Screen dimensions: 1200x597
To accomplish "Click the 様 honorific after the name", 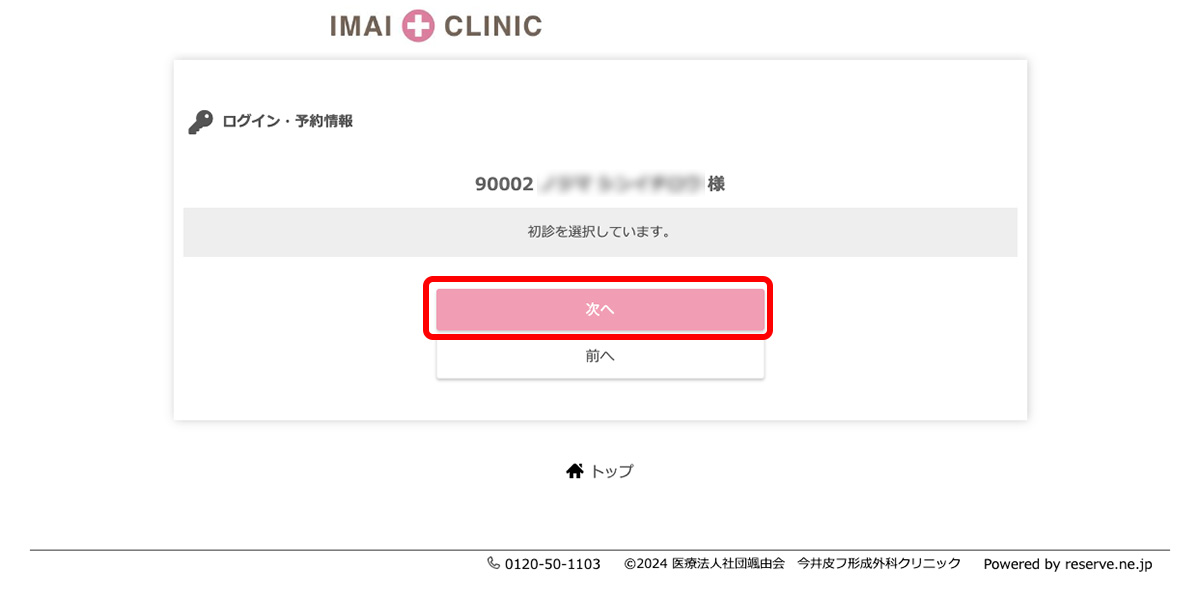I will (x=716, y=184).
